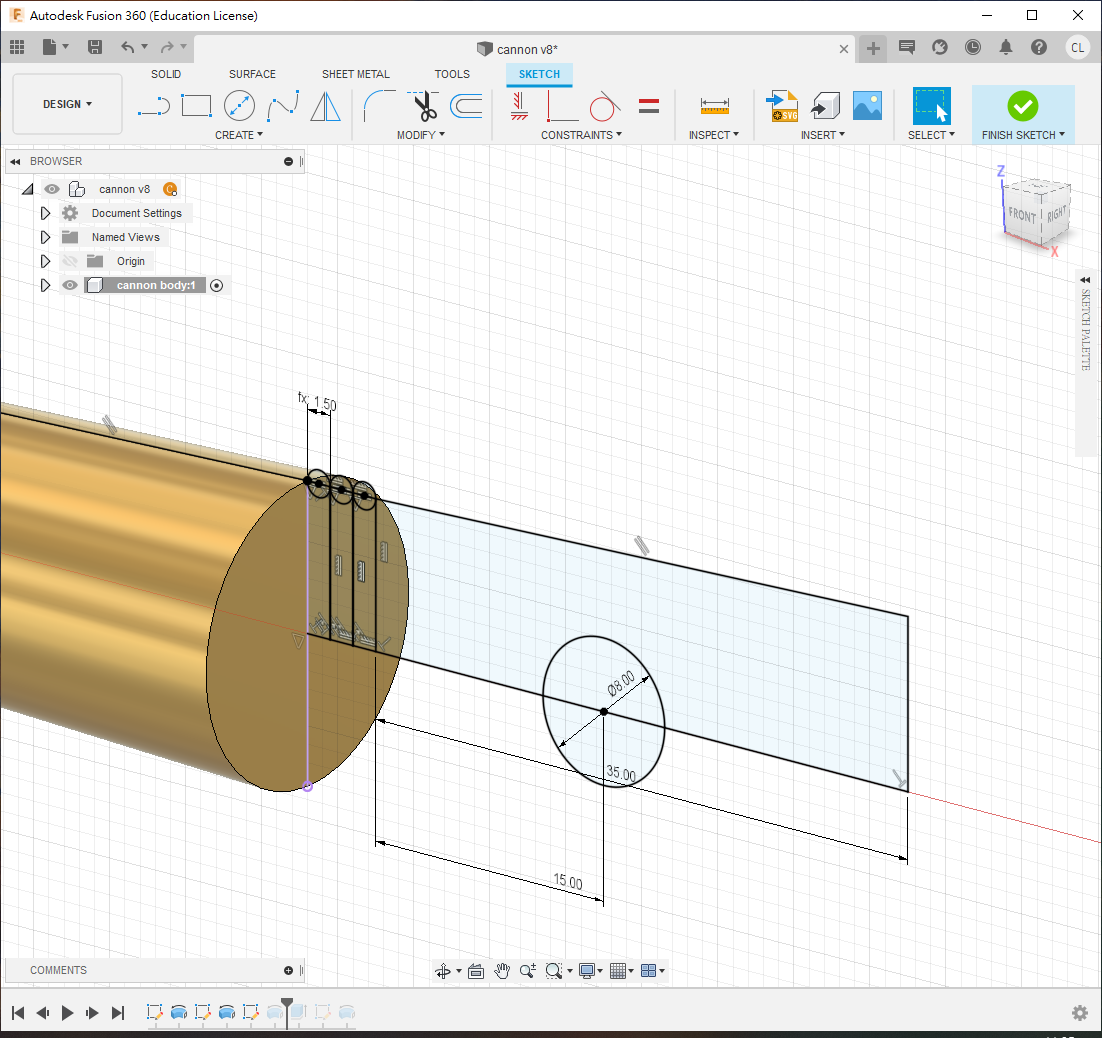Toggle visibility of the Origin folder
Image resolution: width=1102 pixels, height=1038 pixels.
tap(70, 261)
